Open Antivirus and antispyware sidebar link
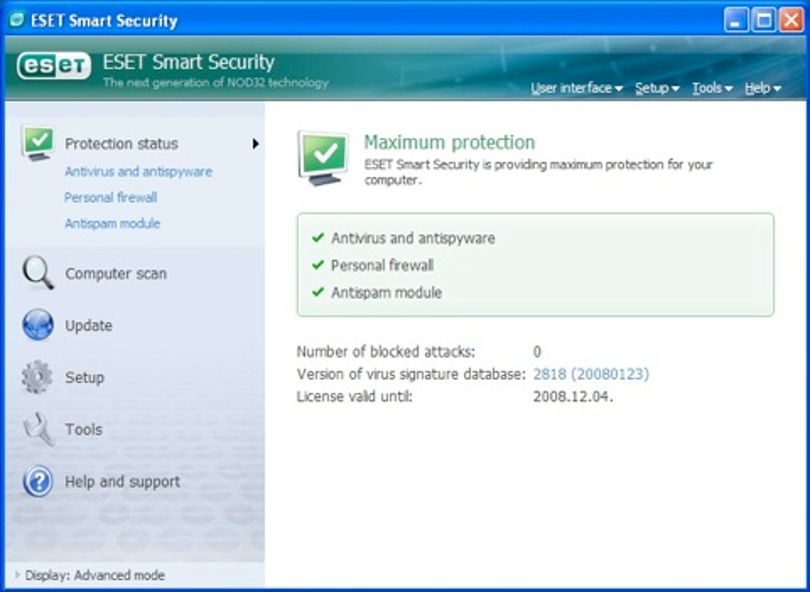This screenshot has height=592, width=810. coord(138,172)
